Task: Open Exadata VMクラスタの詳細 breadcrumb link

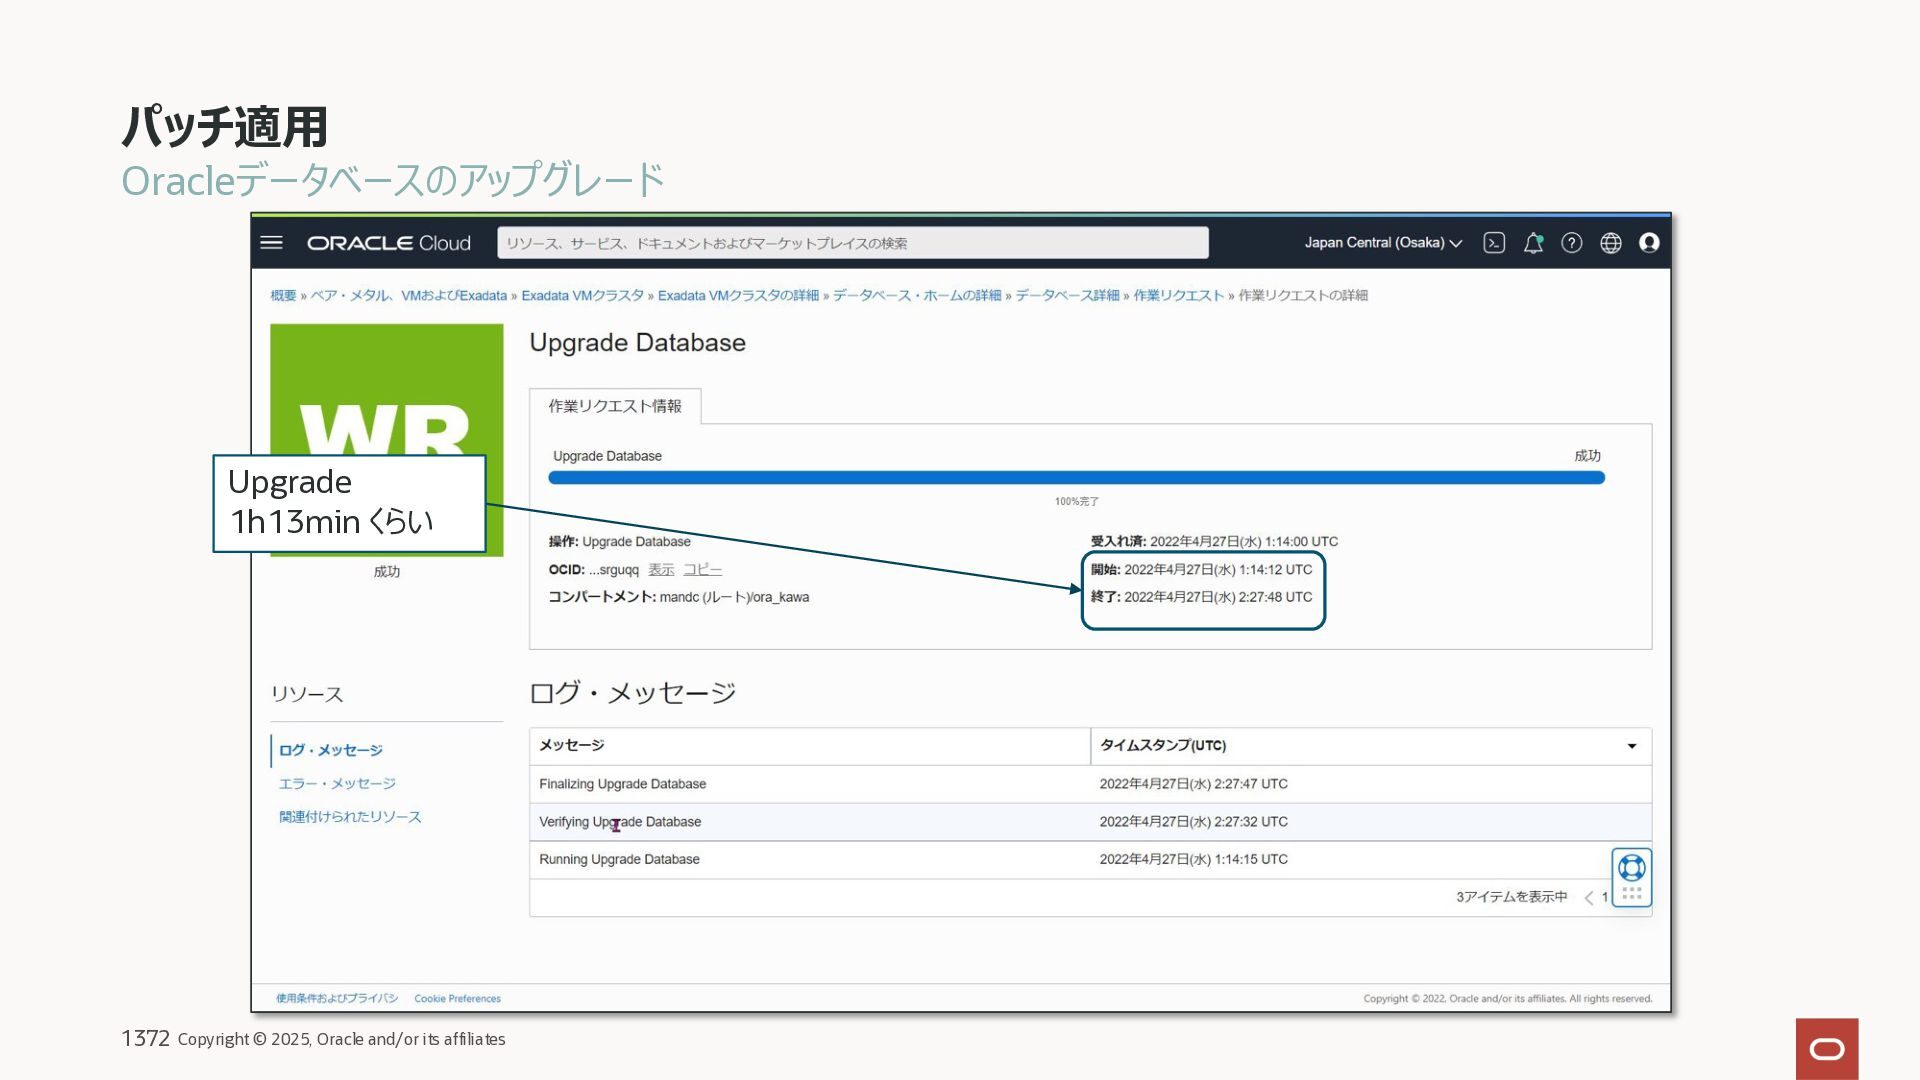Action: 738,296
